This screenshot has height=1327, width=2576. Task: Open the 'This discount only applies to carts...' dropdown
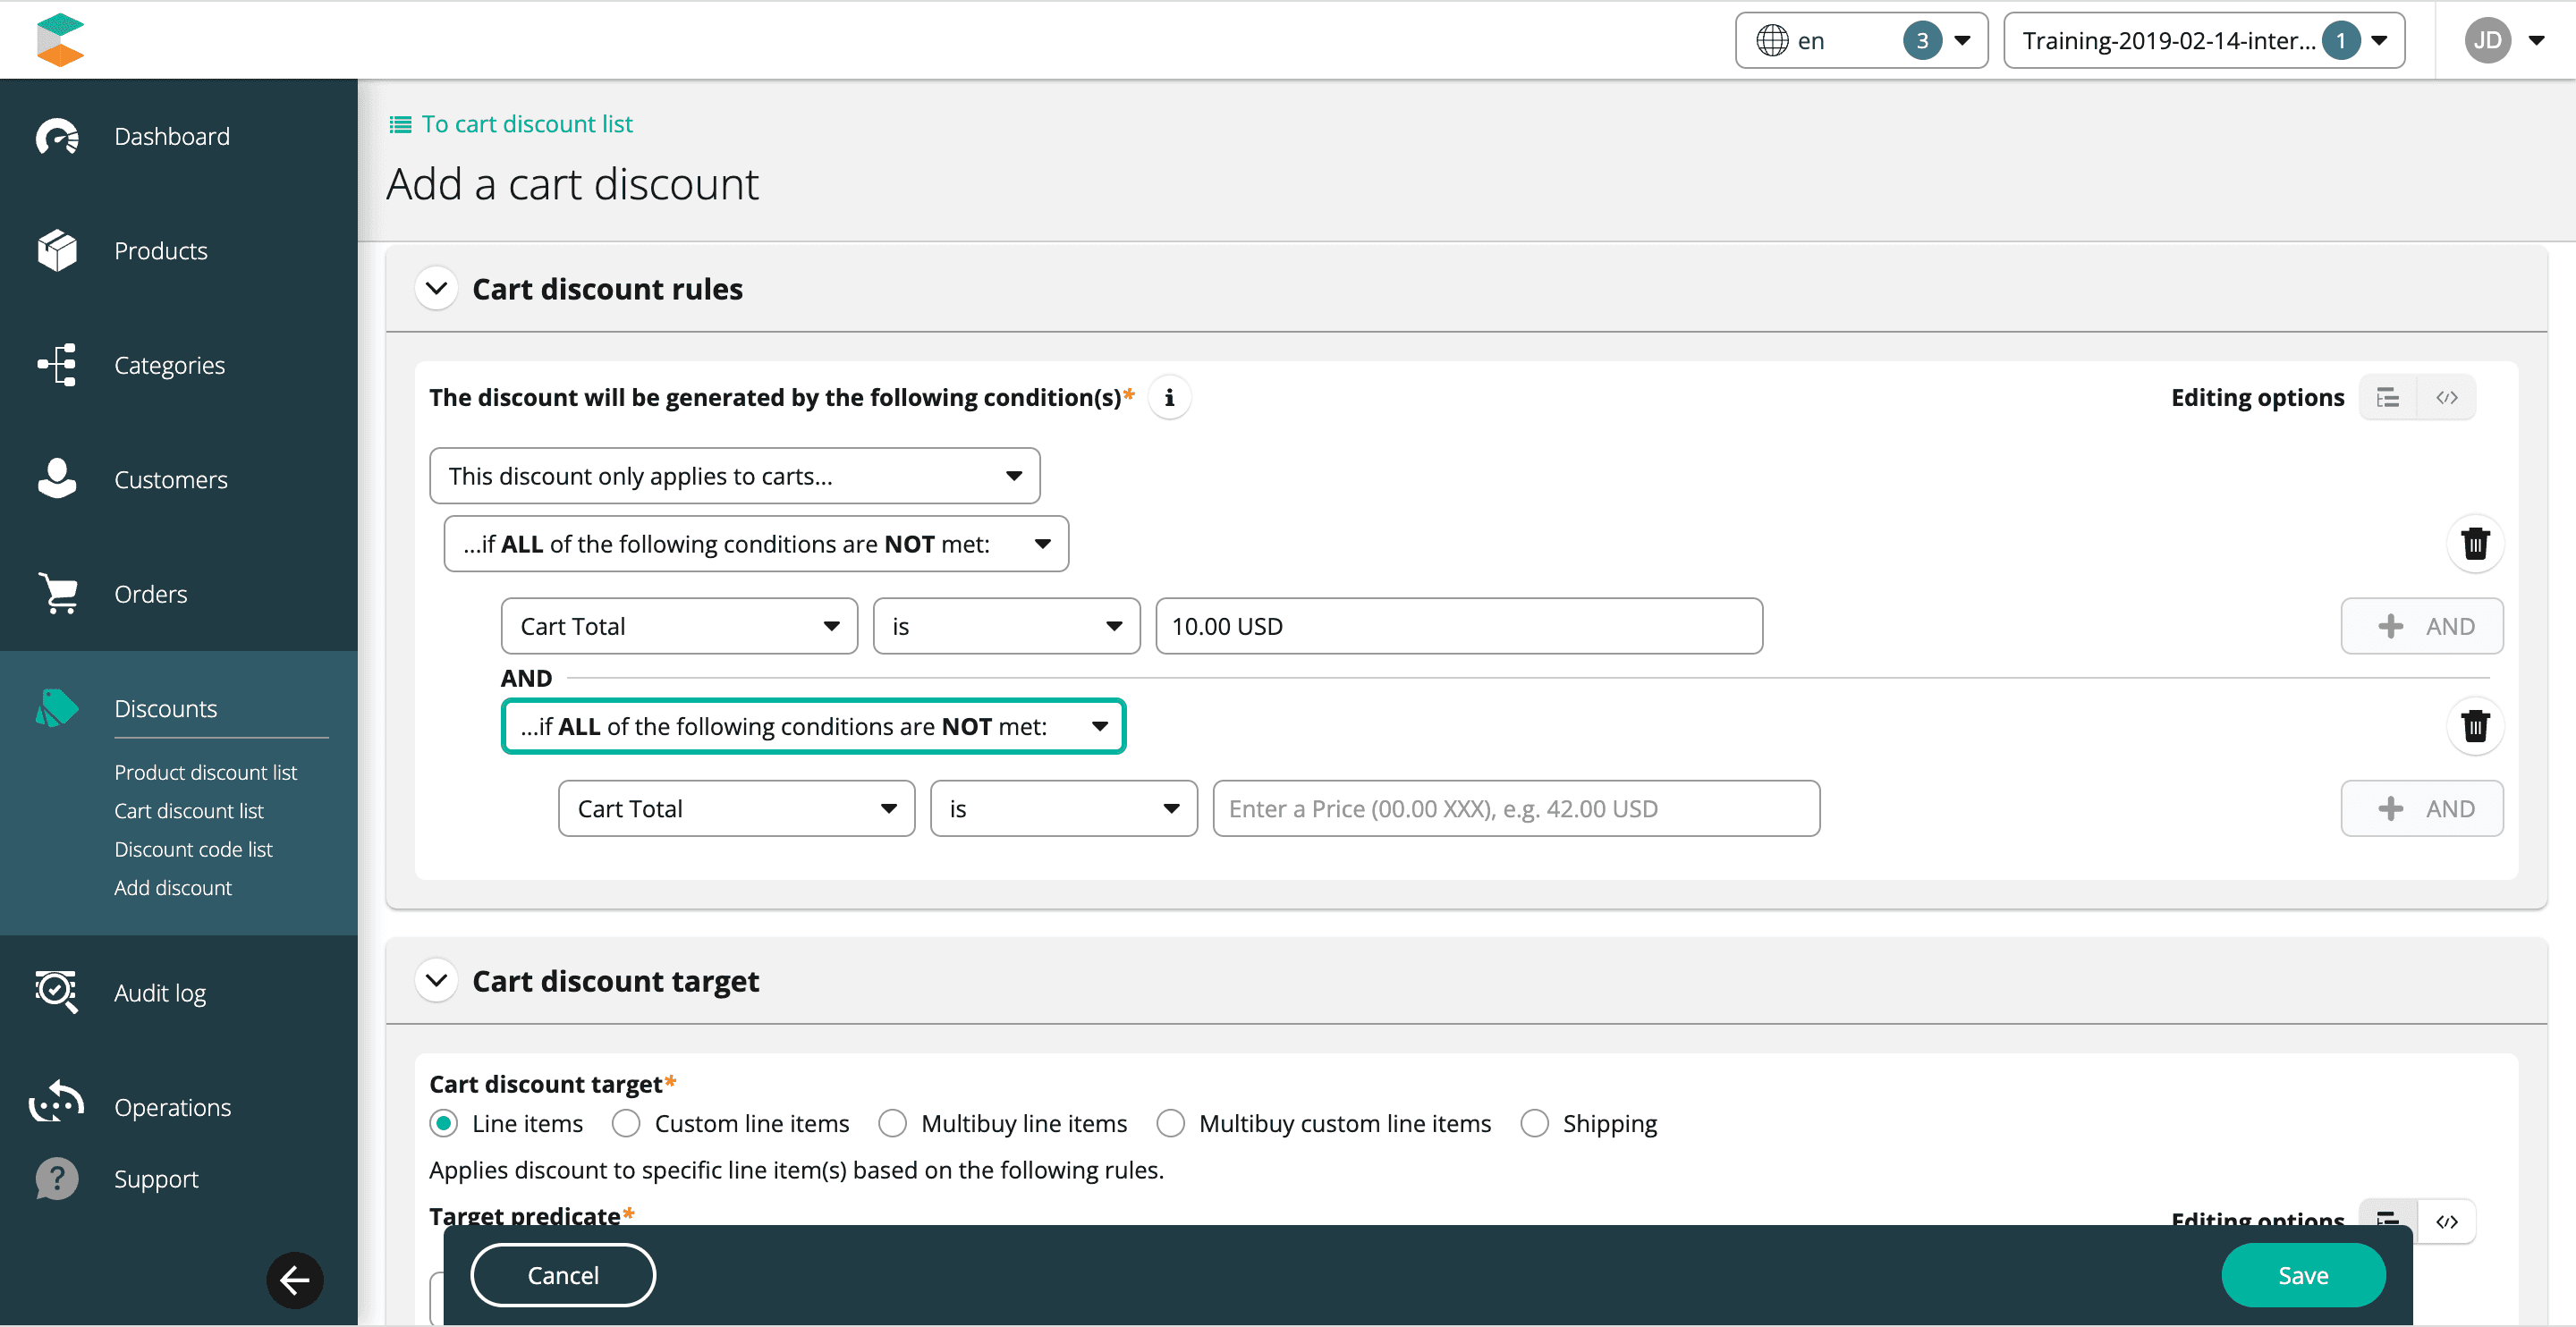[734, 475]
